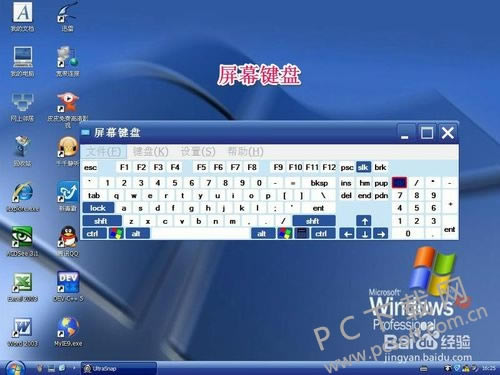
Task: Click the F1 key
Action: tap(124, 167)
